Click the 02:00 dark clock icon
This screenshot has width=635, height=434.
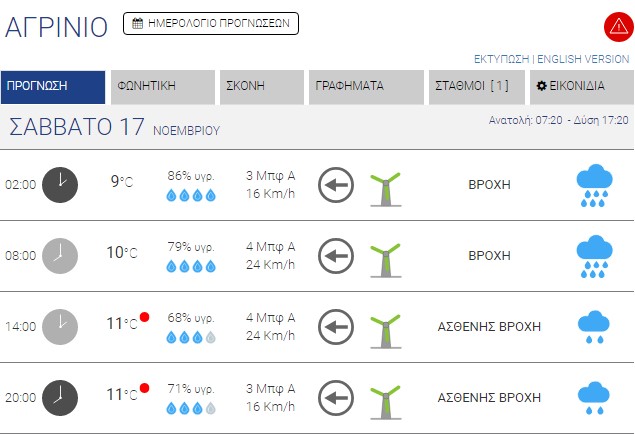tap(60, 184)
